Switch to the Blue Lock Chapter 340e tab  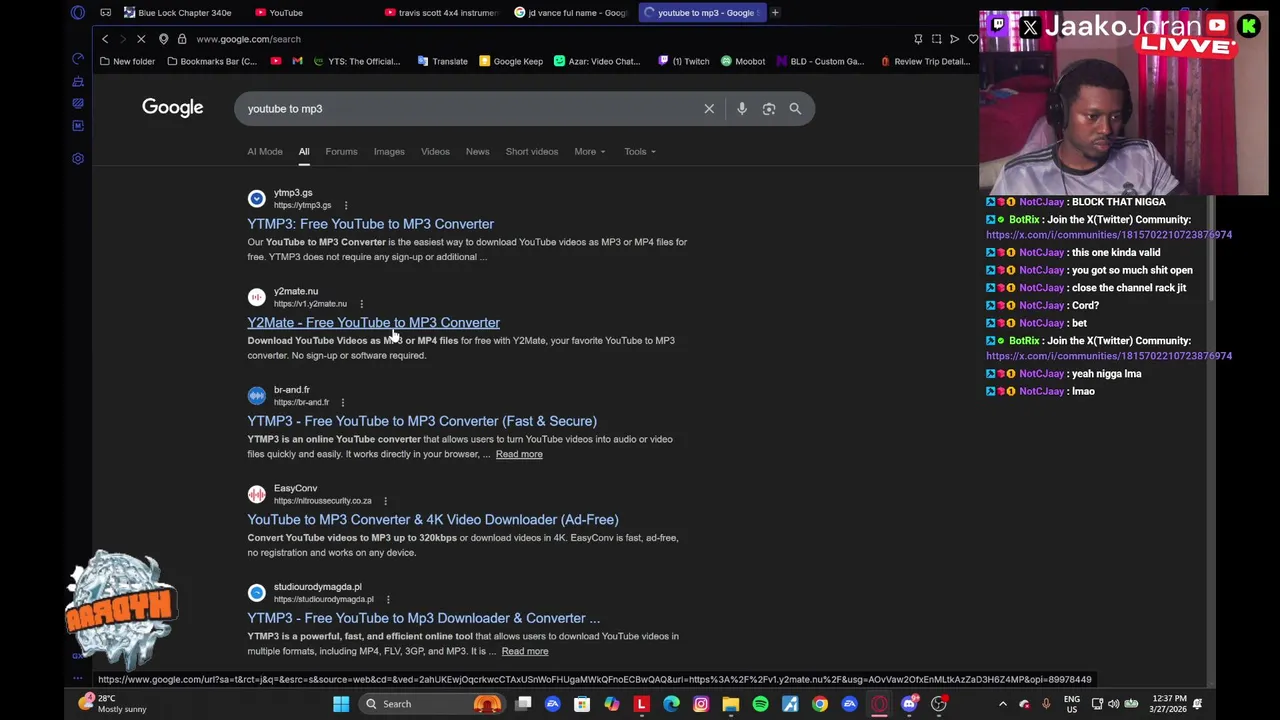click(178, 12)
